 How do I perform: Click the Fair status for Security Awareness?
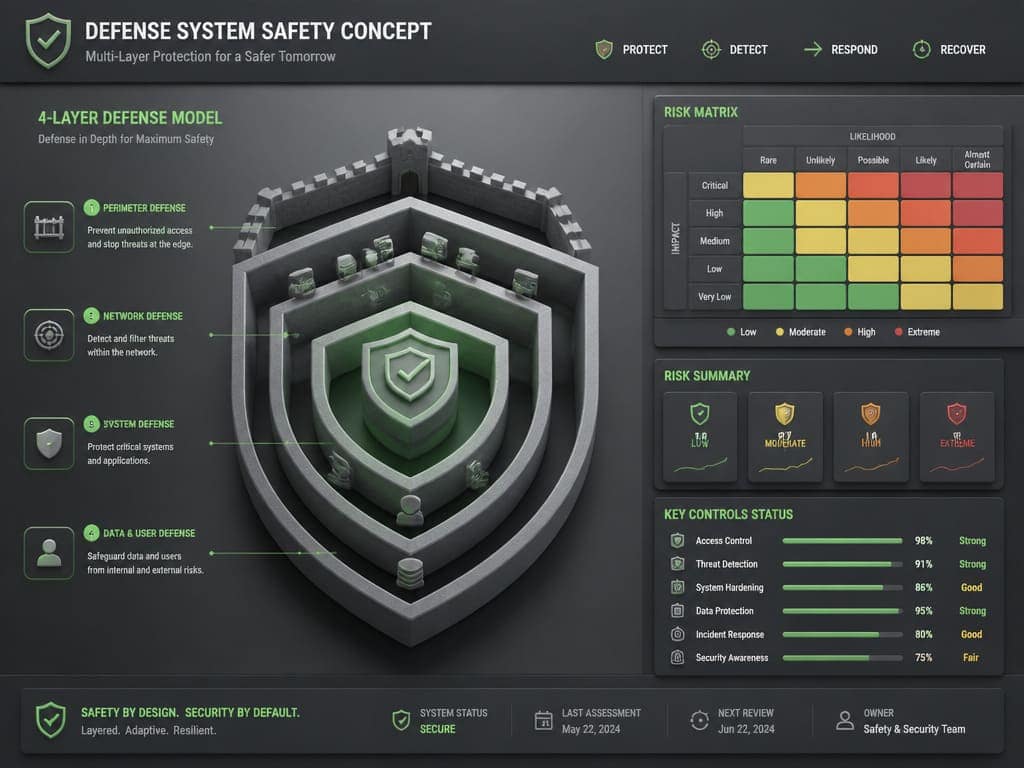(x=971, y=658)
